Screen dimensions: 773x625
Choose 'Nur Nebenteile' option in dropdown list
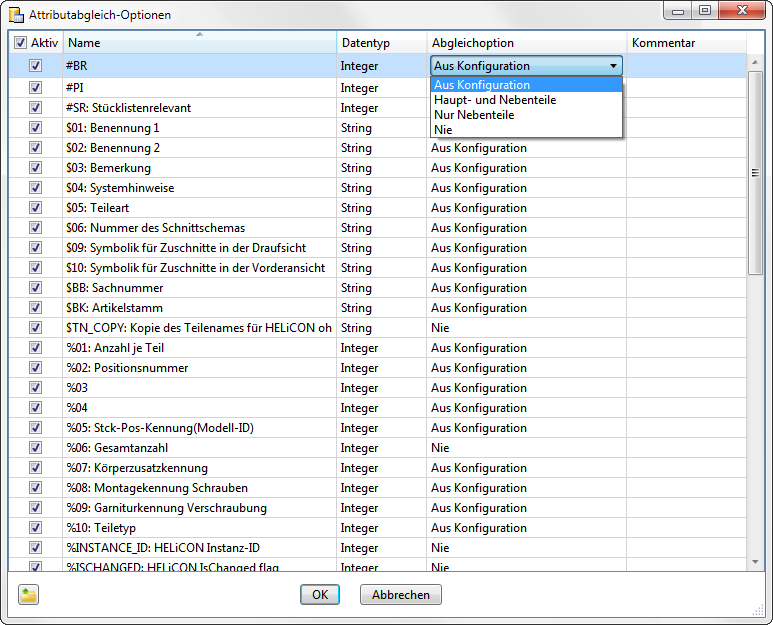(474, 115)
